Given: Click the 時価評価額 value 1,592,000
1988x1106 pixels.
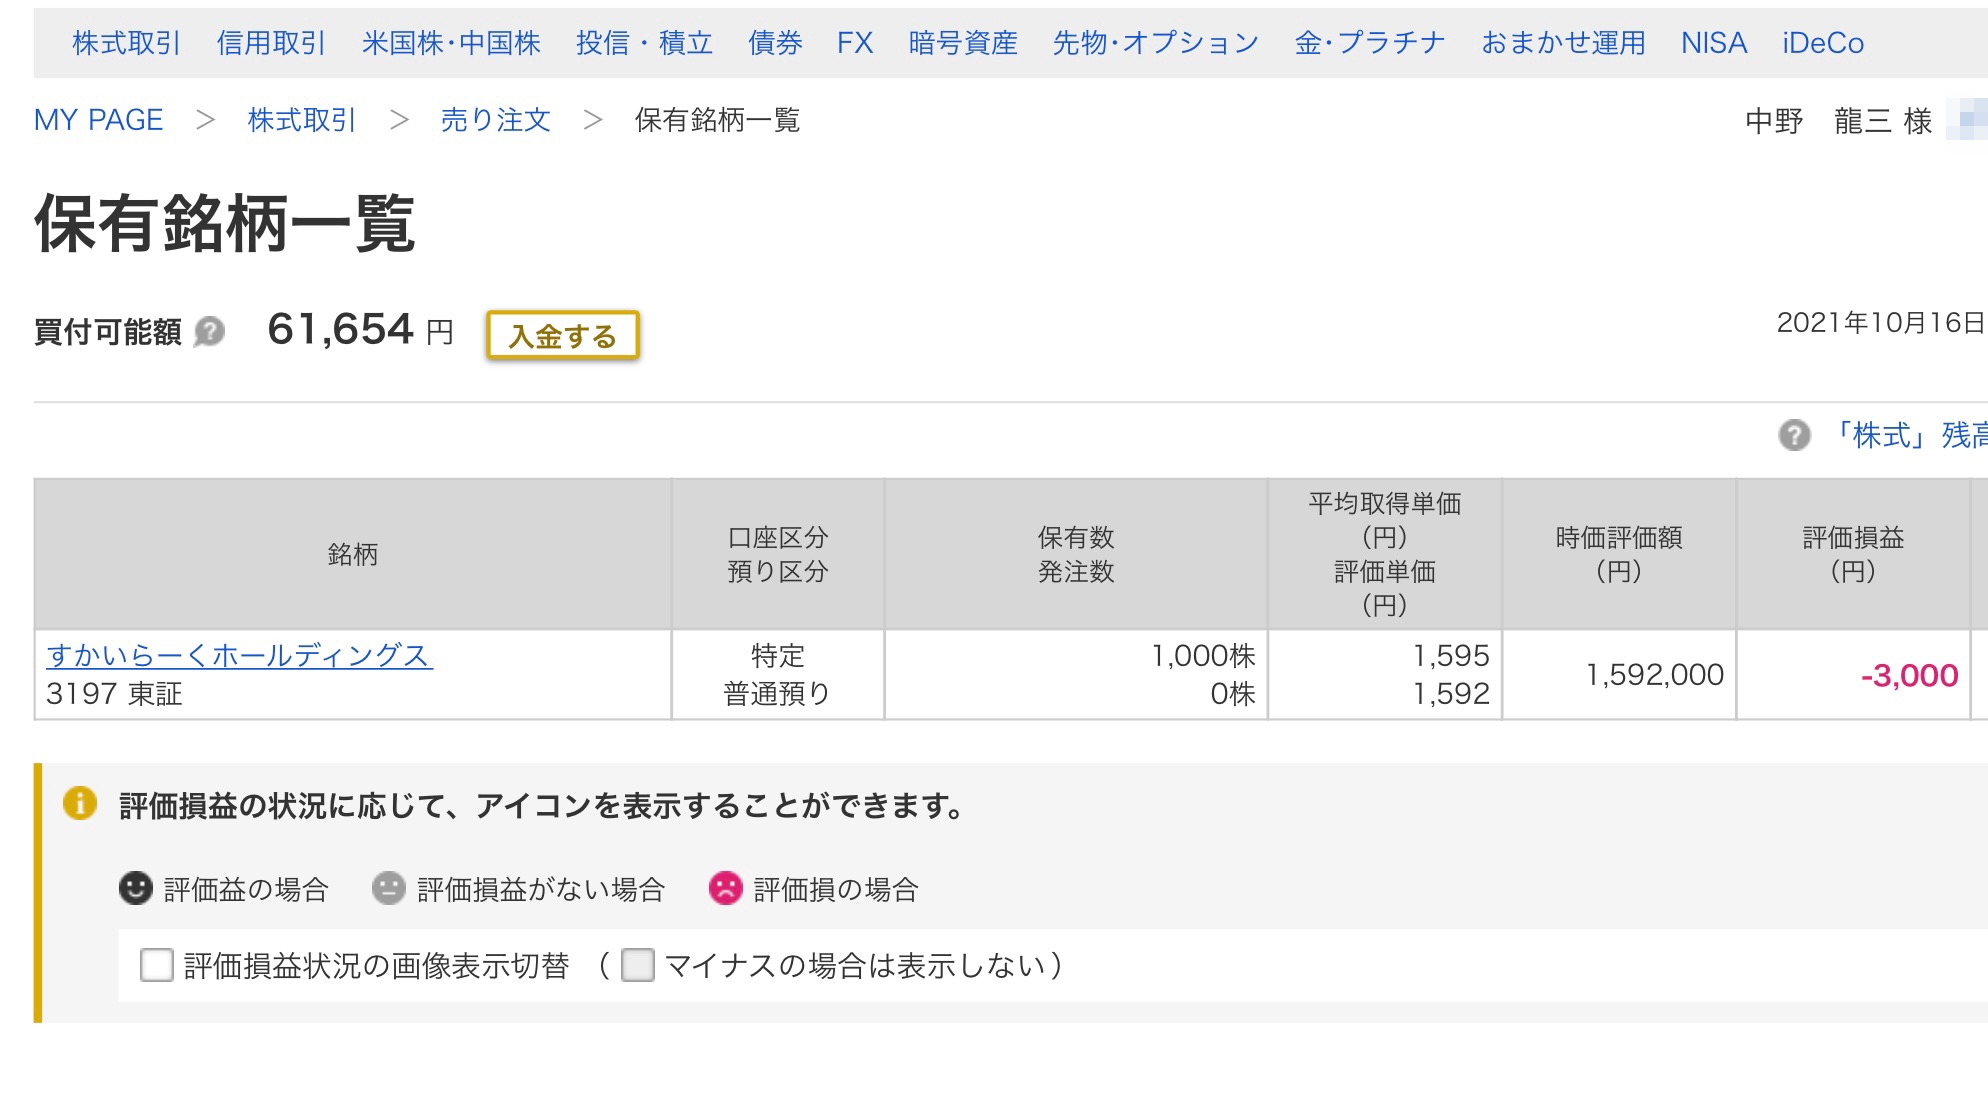Looking at the screenshot, I should click(1654, 675).
